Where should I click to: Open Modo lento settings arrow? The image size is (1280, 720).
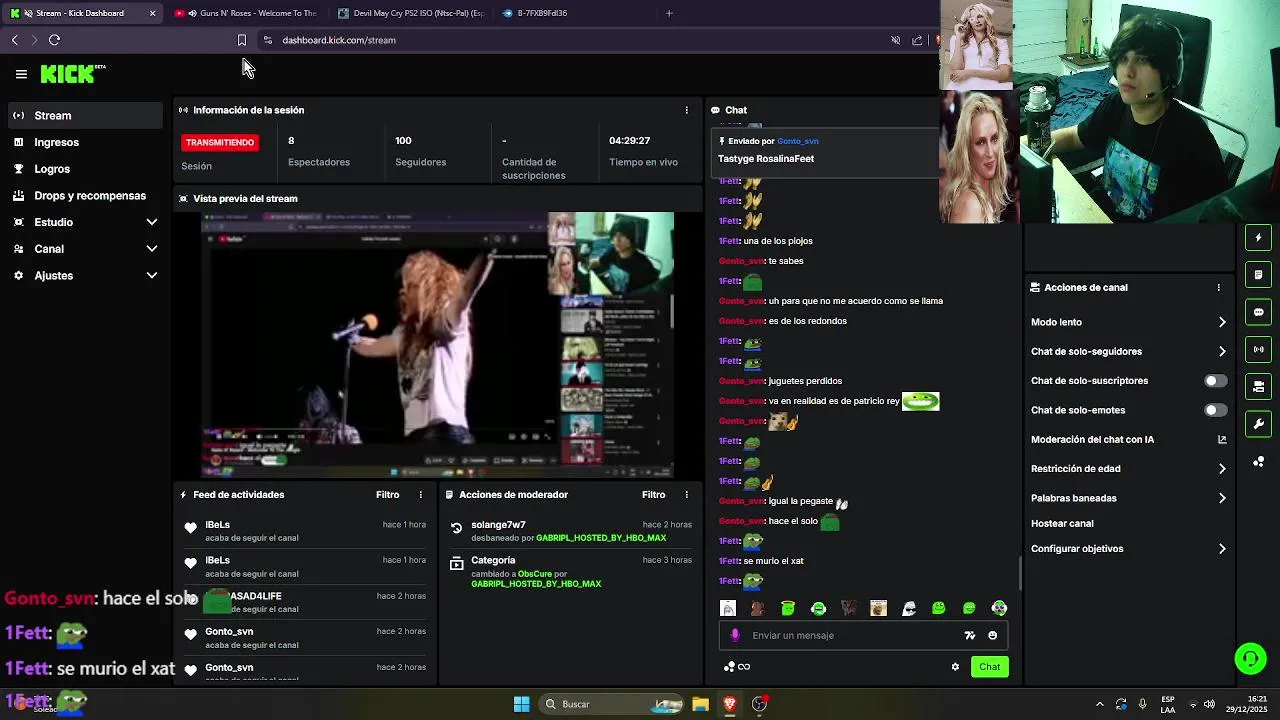(1222, 322)
